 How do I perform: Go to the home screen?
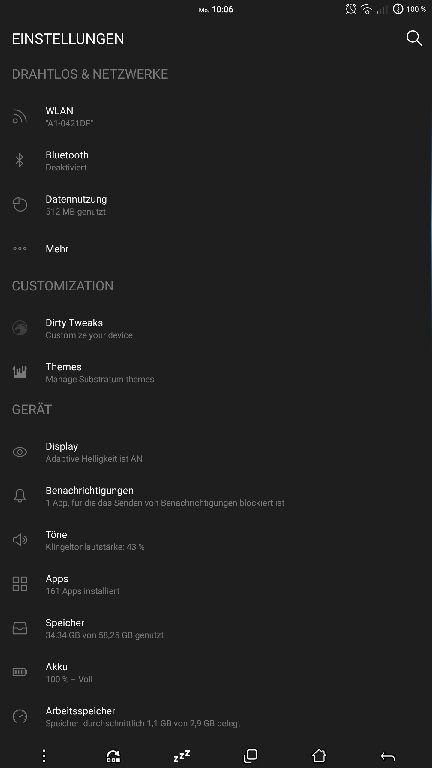coord(319,756)
